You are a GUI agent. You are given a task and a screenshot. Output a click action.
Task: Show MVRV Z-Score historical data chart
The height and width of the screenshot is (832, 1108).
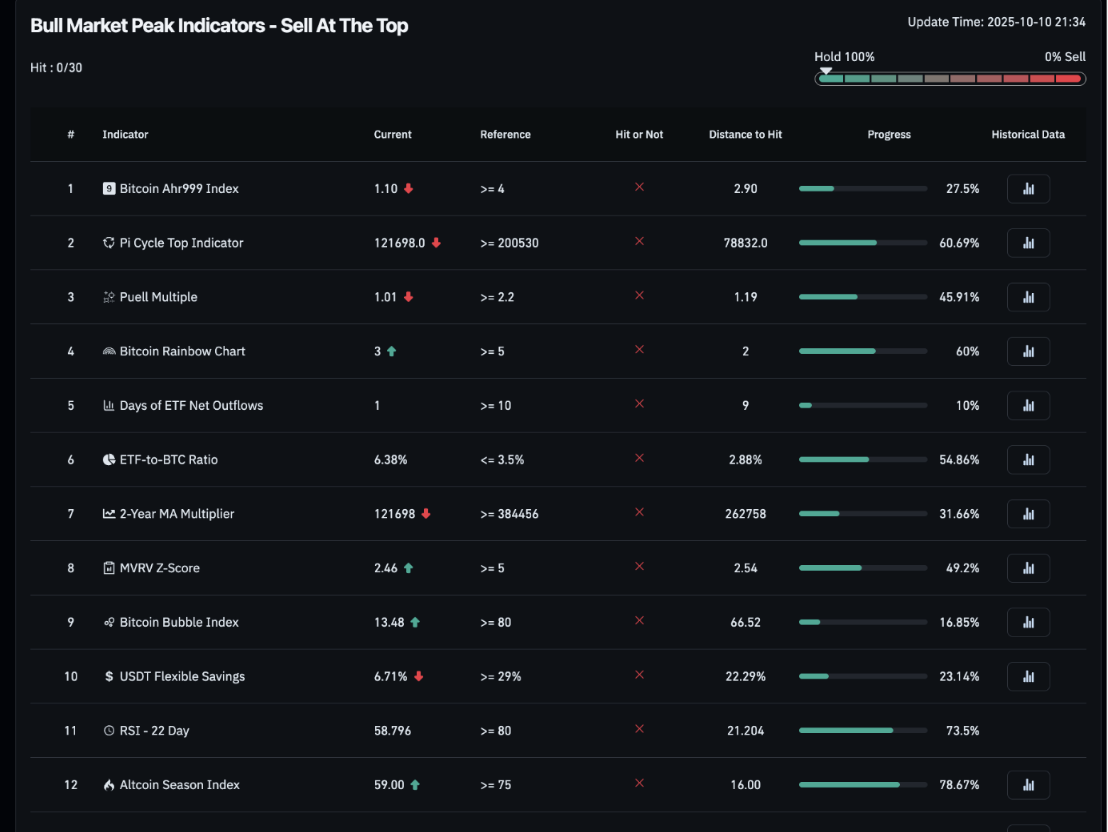click(x=1028, y=568)
